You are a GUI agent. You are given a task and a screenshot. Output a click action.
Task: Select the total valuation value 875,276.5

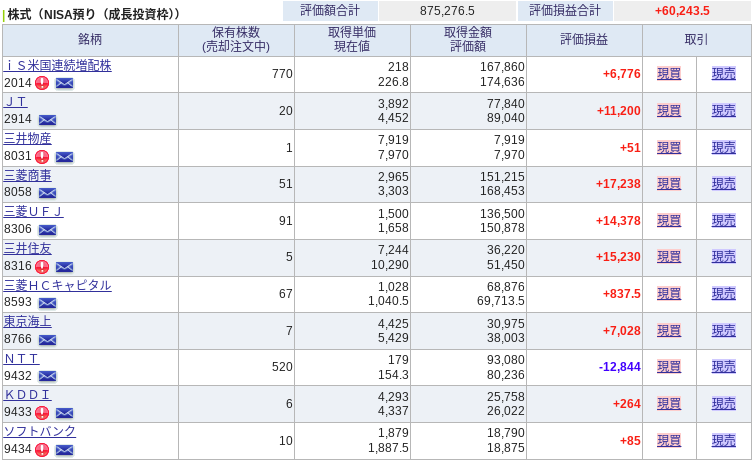tap(447, 11)
